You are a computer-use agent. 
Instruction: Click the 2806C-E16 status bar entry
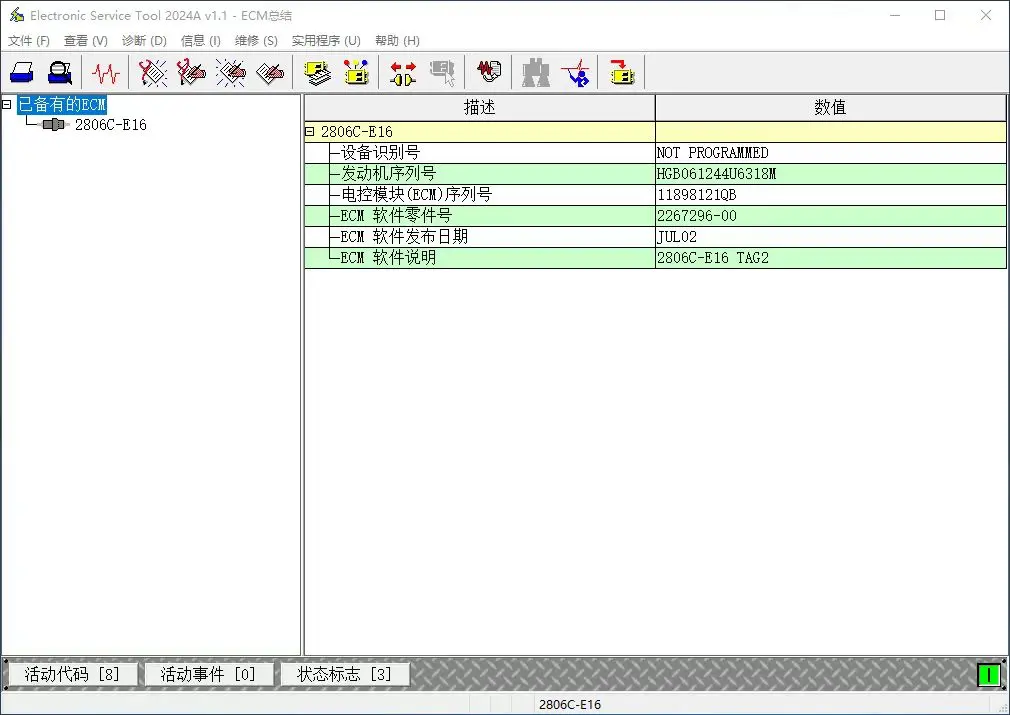click(x=570, y=705)
